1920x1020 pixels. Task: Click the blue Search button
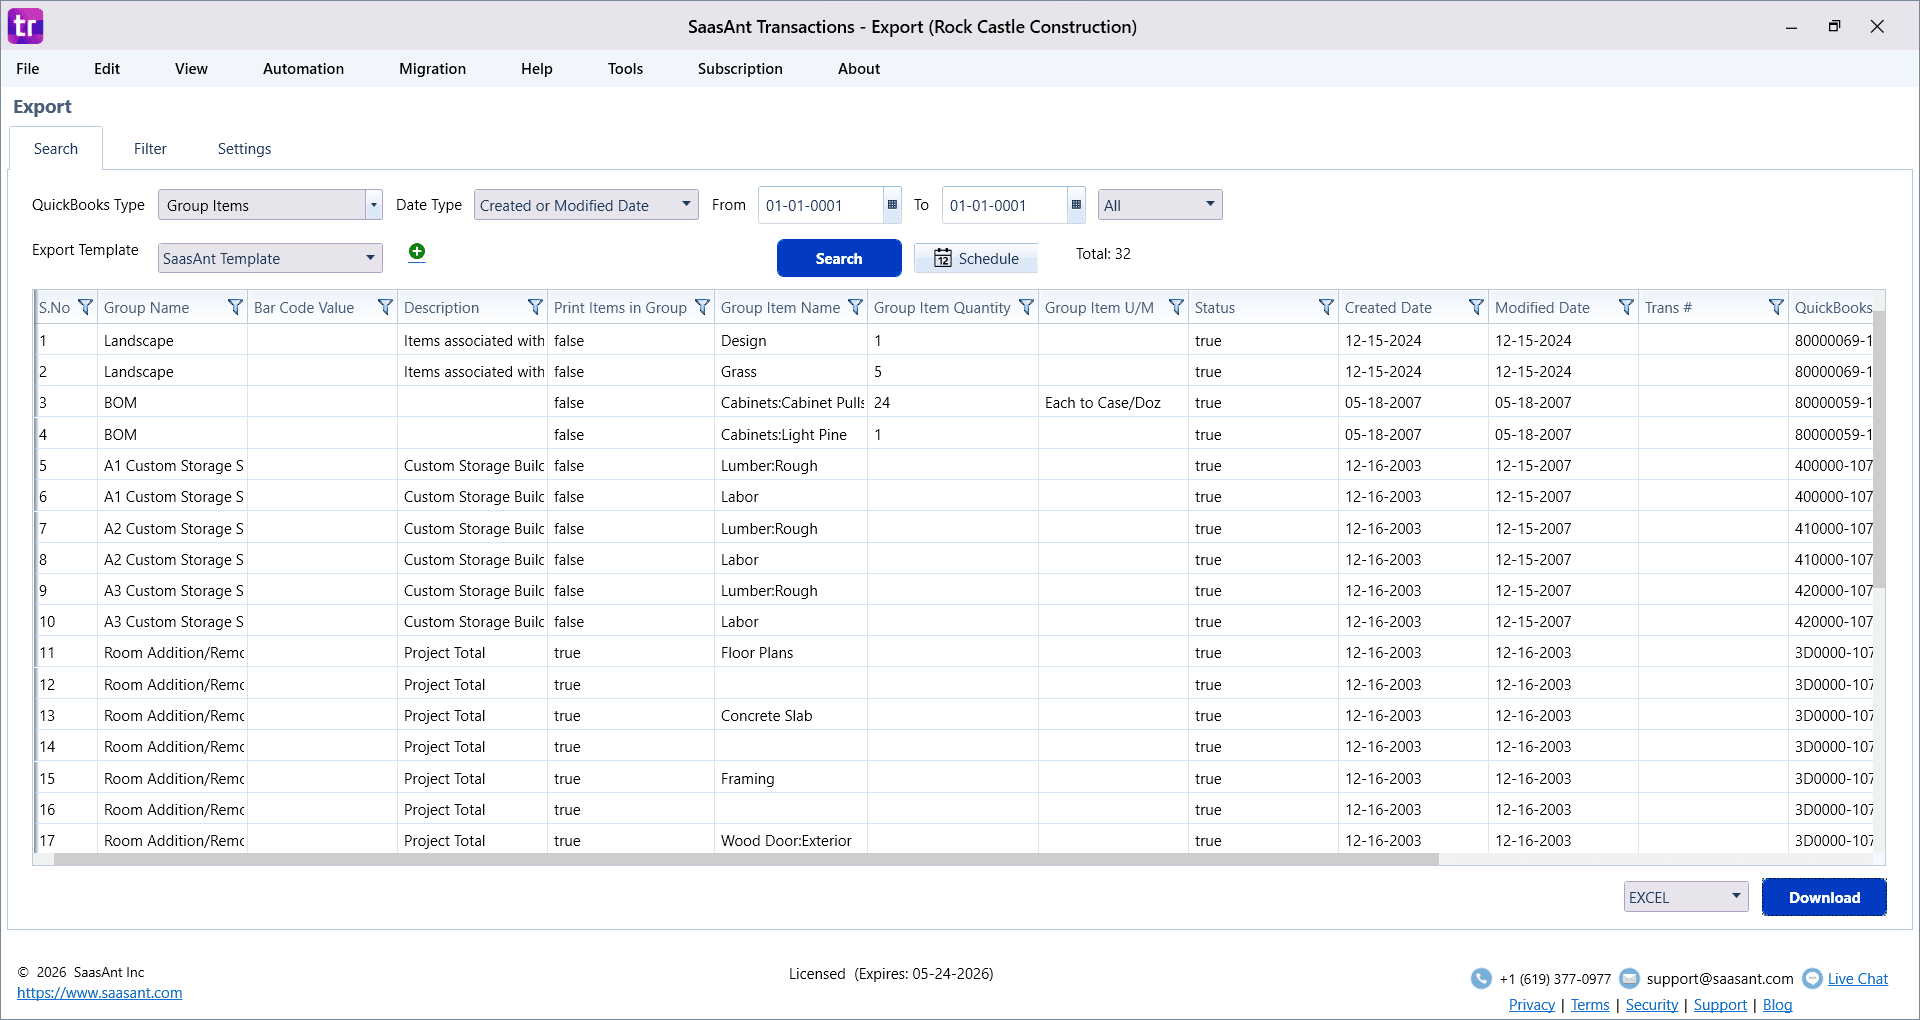pos(839,258)
